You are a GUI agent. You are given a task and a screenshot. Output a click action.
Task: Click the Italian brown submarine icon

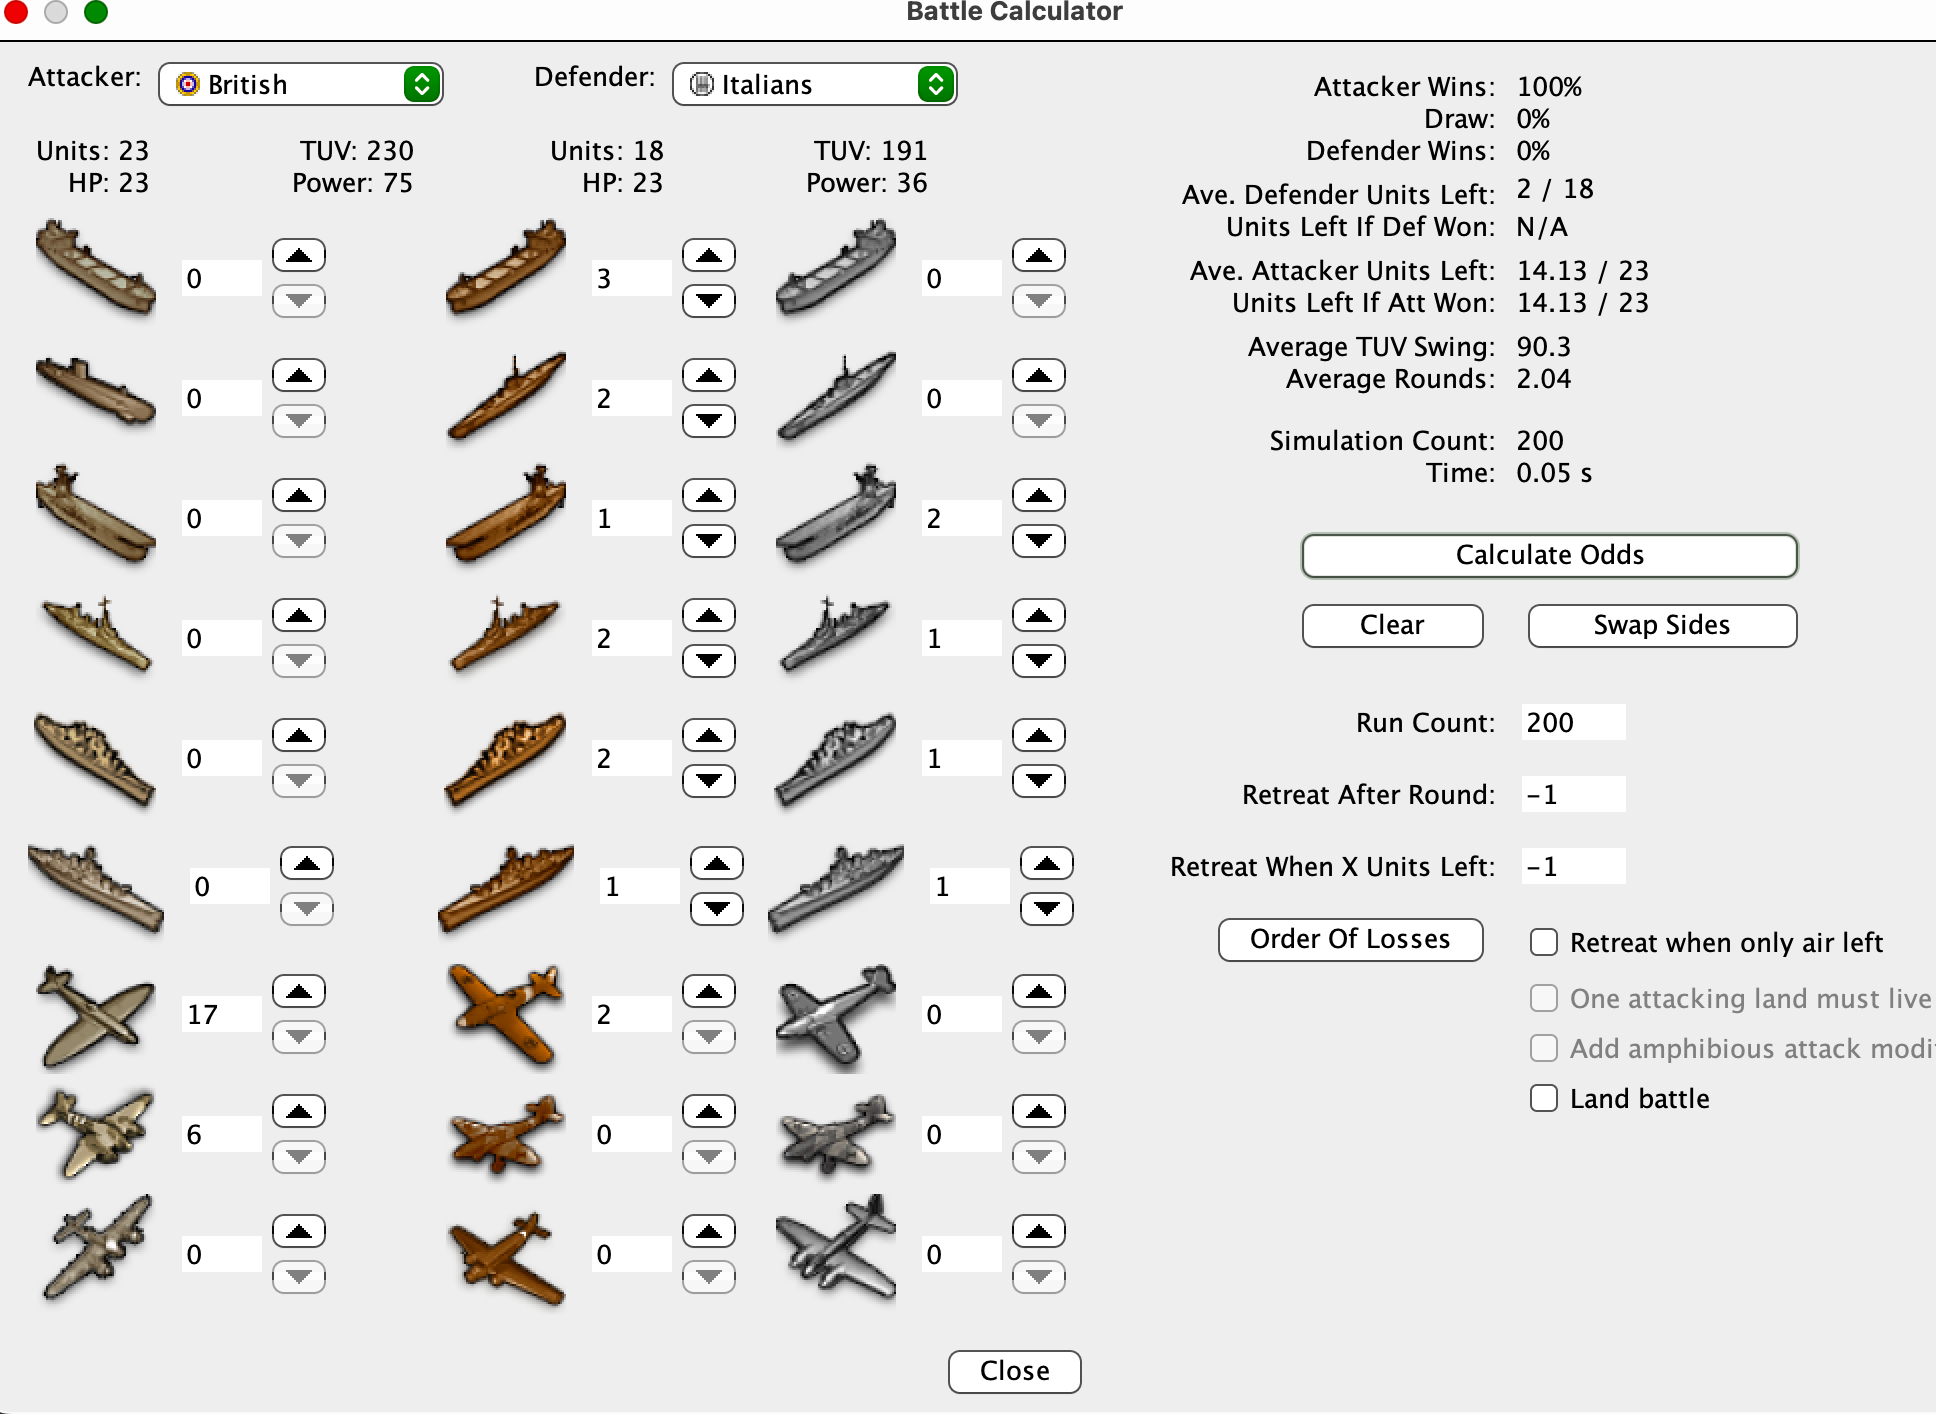[x=505, y=396]
